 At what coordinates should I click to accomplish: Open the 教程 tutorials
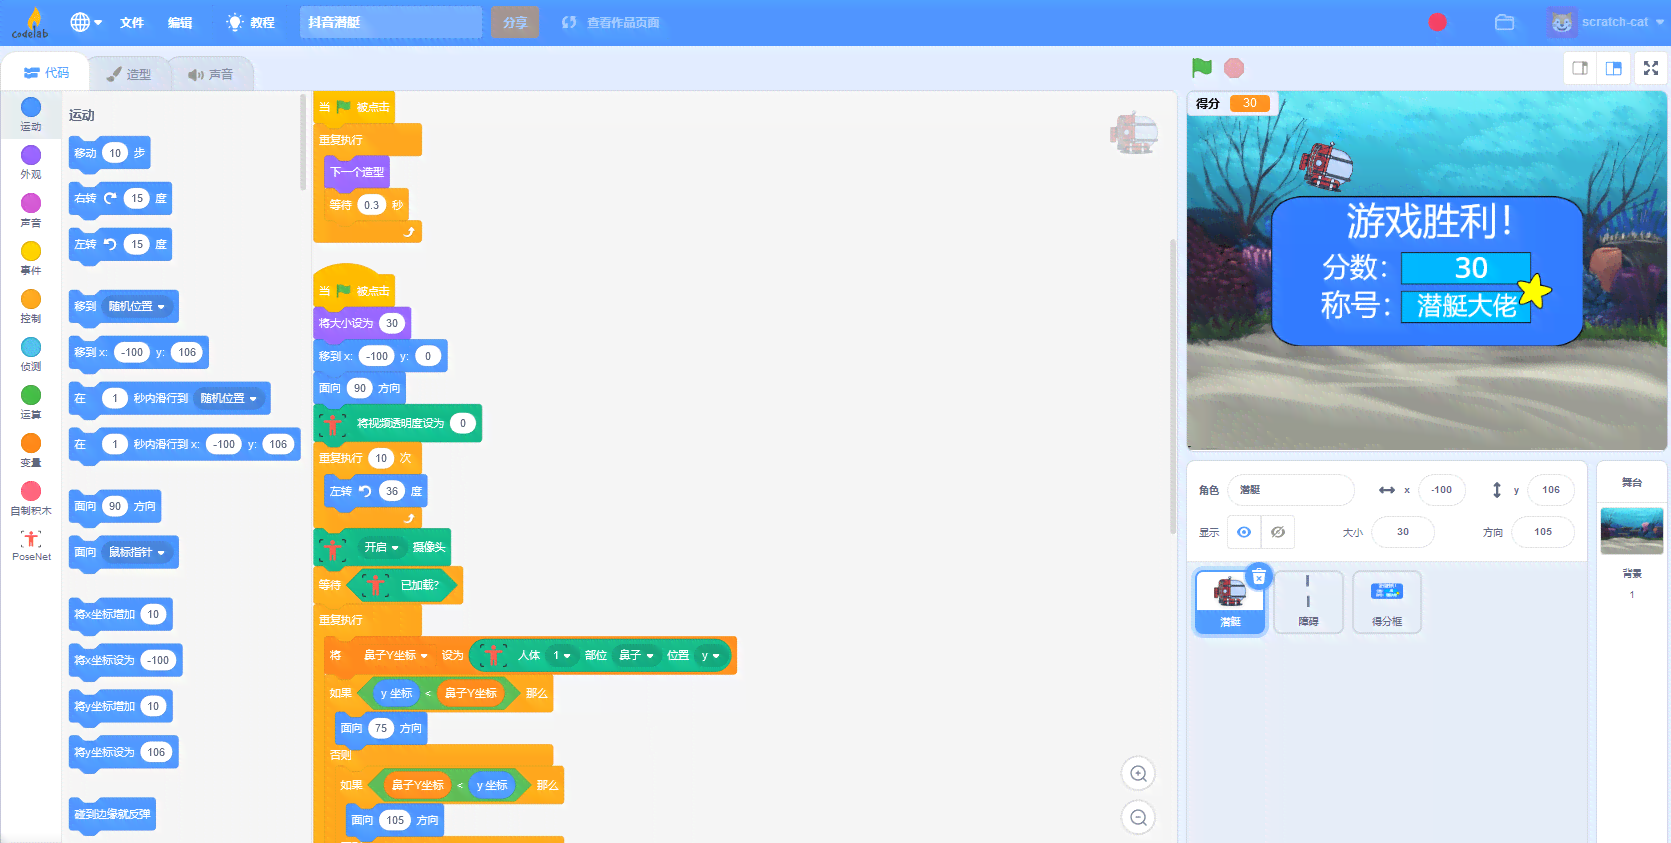tap(251, 22)
